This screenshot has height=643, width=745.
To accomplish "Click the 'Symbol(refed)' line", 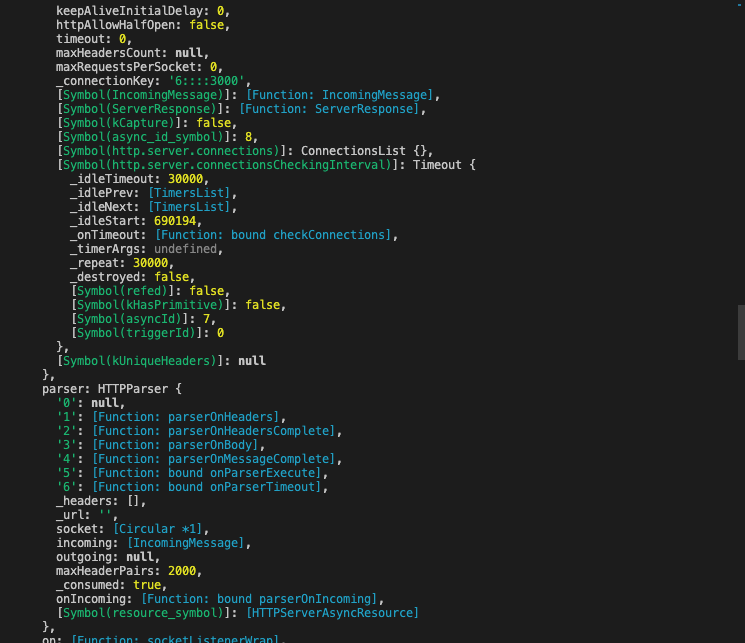I will [150, 291].
